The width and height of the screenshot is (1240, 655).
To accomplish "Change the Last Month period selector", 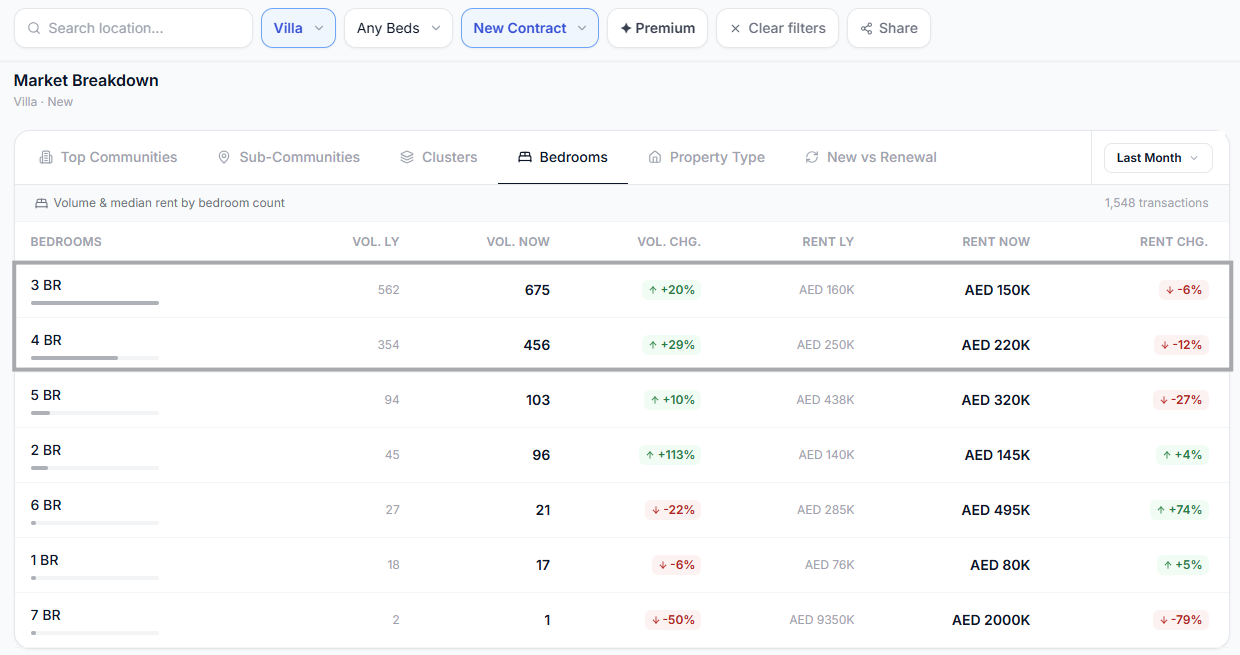I will [1158, 158].
